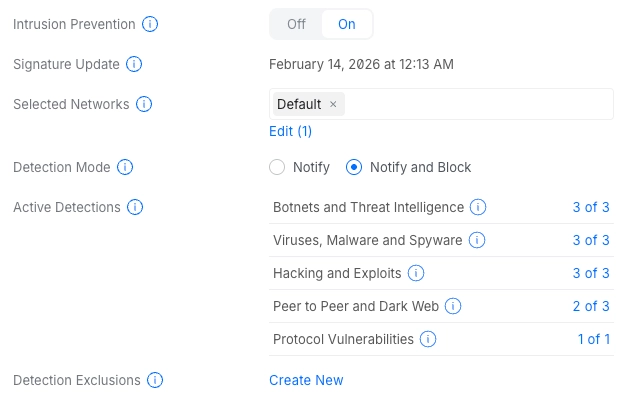Remove the Default network tag

[333, 104]
